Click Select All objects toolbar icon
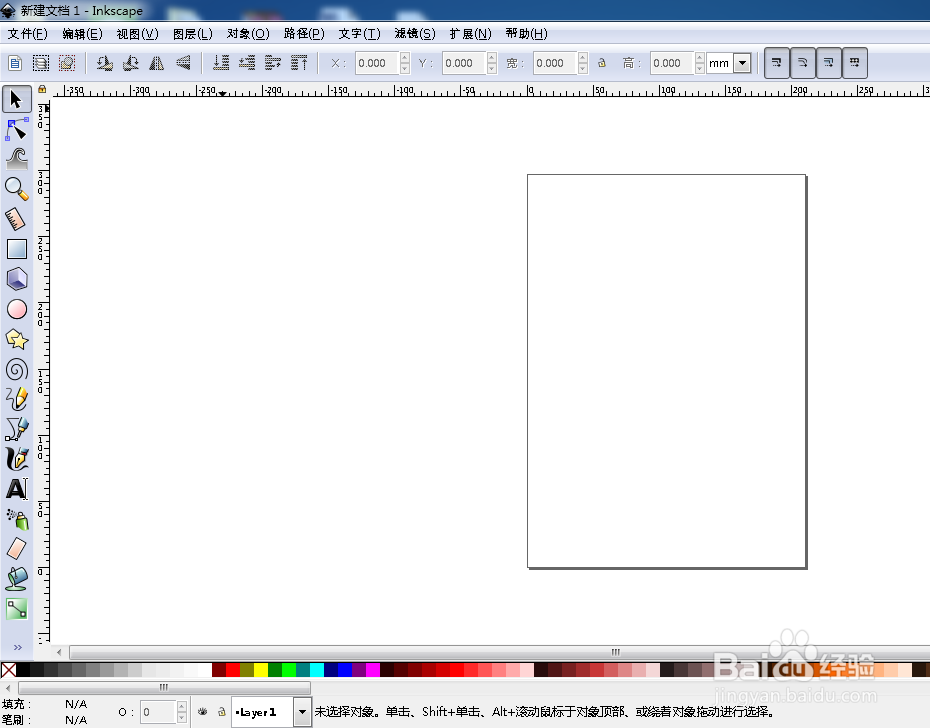 pos(15,63)
